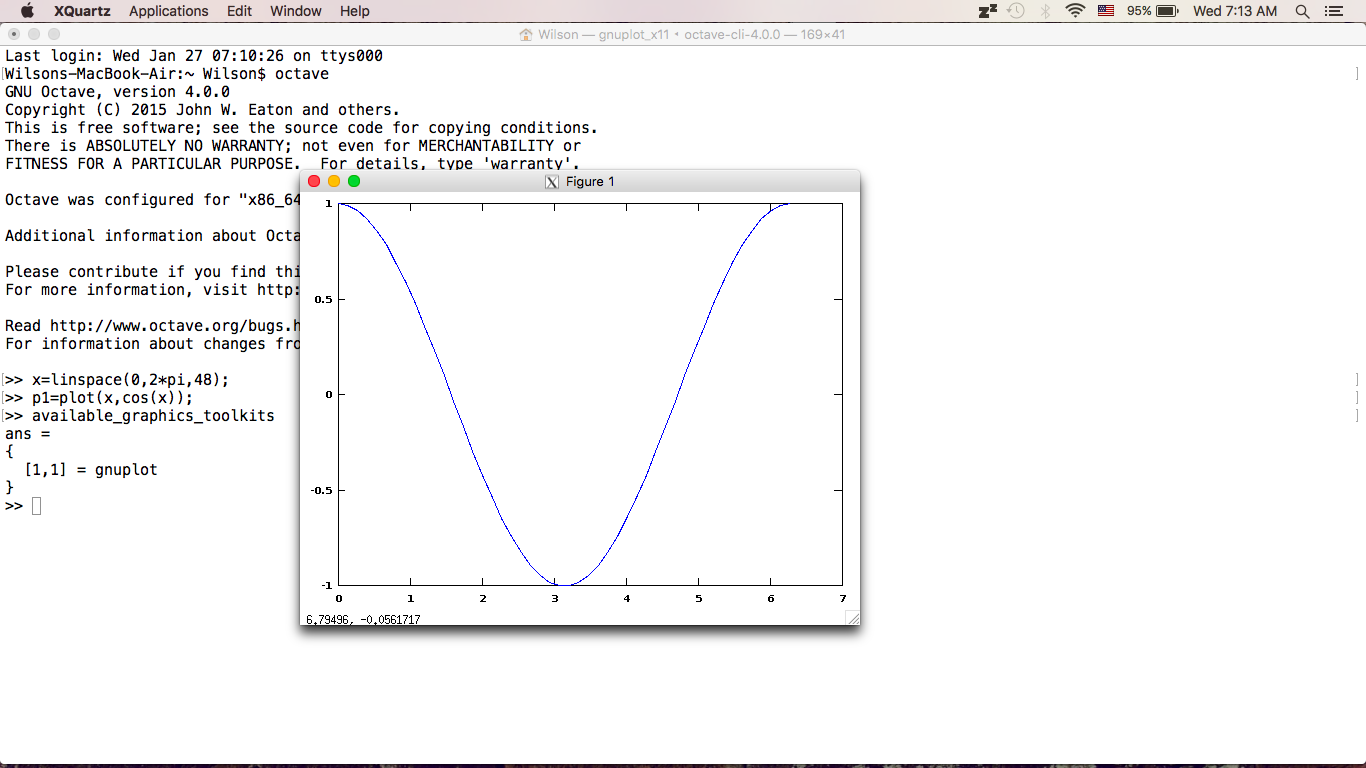
Task: Minimize the Figure 1 window
Action: (334, 181)
